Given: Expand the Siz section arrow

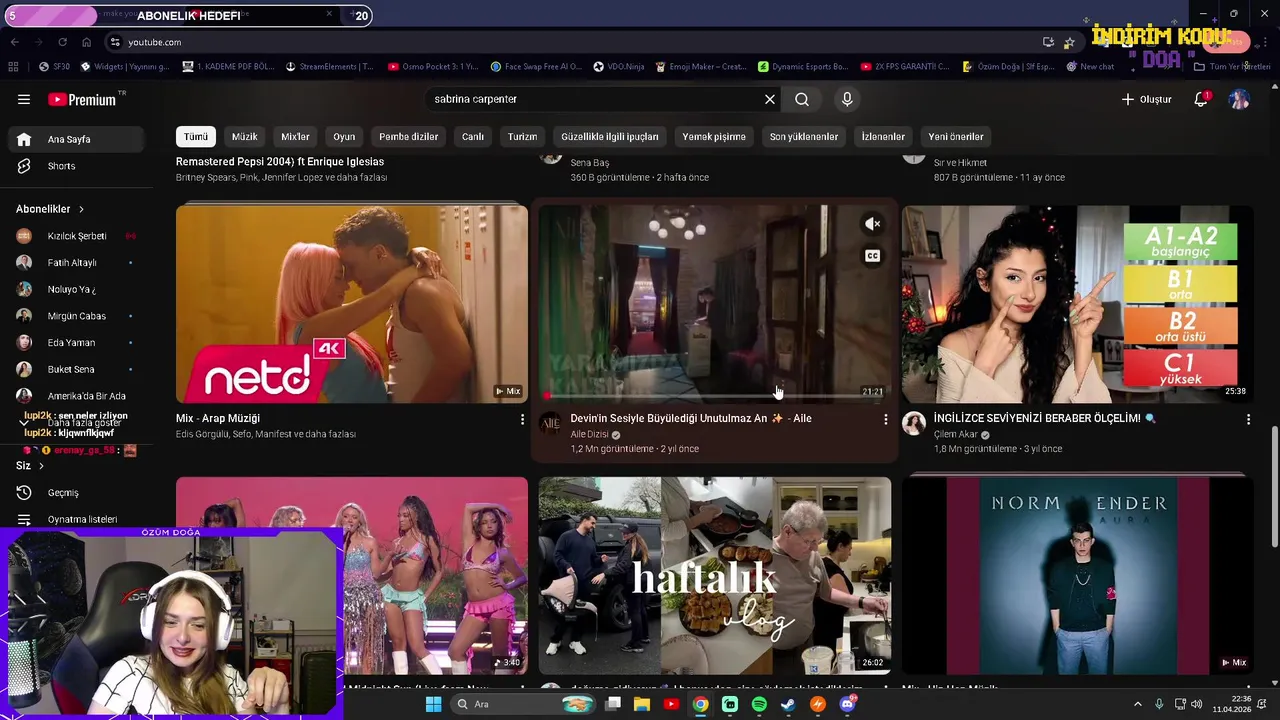Looking at the screenshot, I should 41,466.
